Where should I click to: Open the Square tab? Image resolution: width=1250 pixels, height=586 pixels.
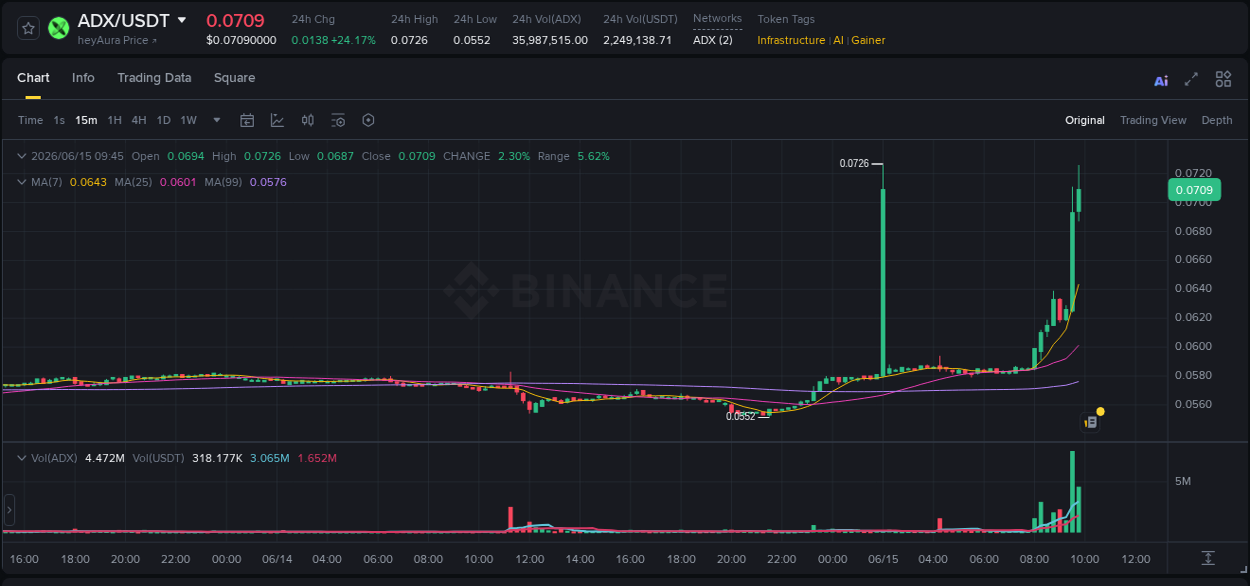[234, 78]
